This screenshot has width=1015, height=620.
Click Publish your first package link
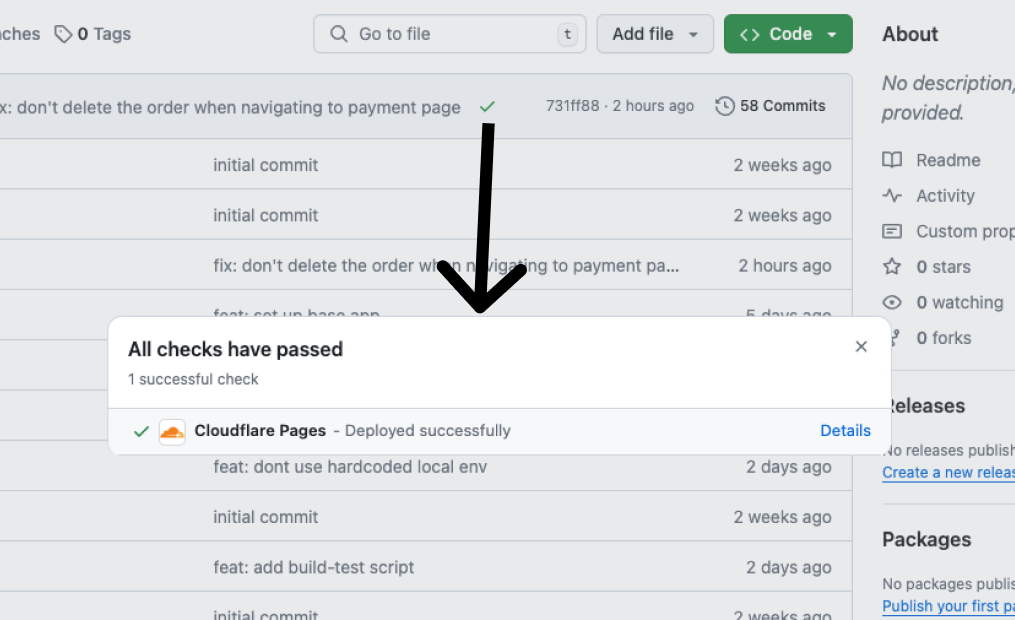click(948, 606)
